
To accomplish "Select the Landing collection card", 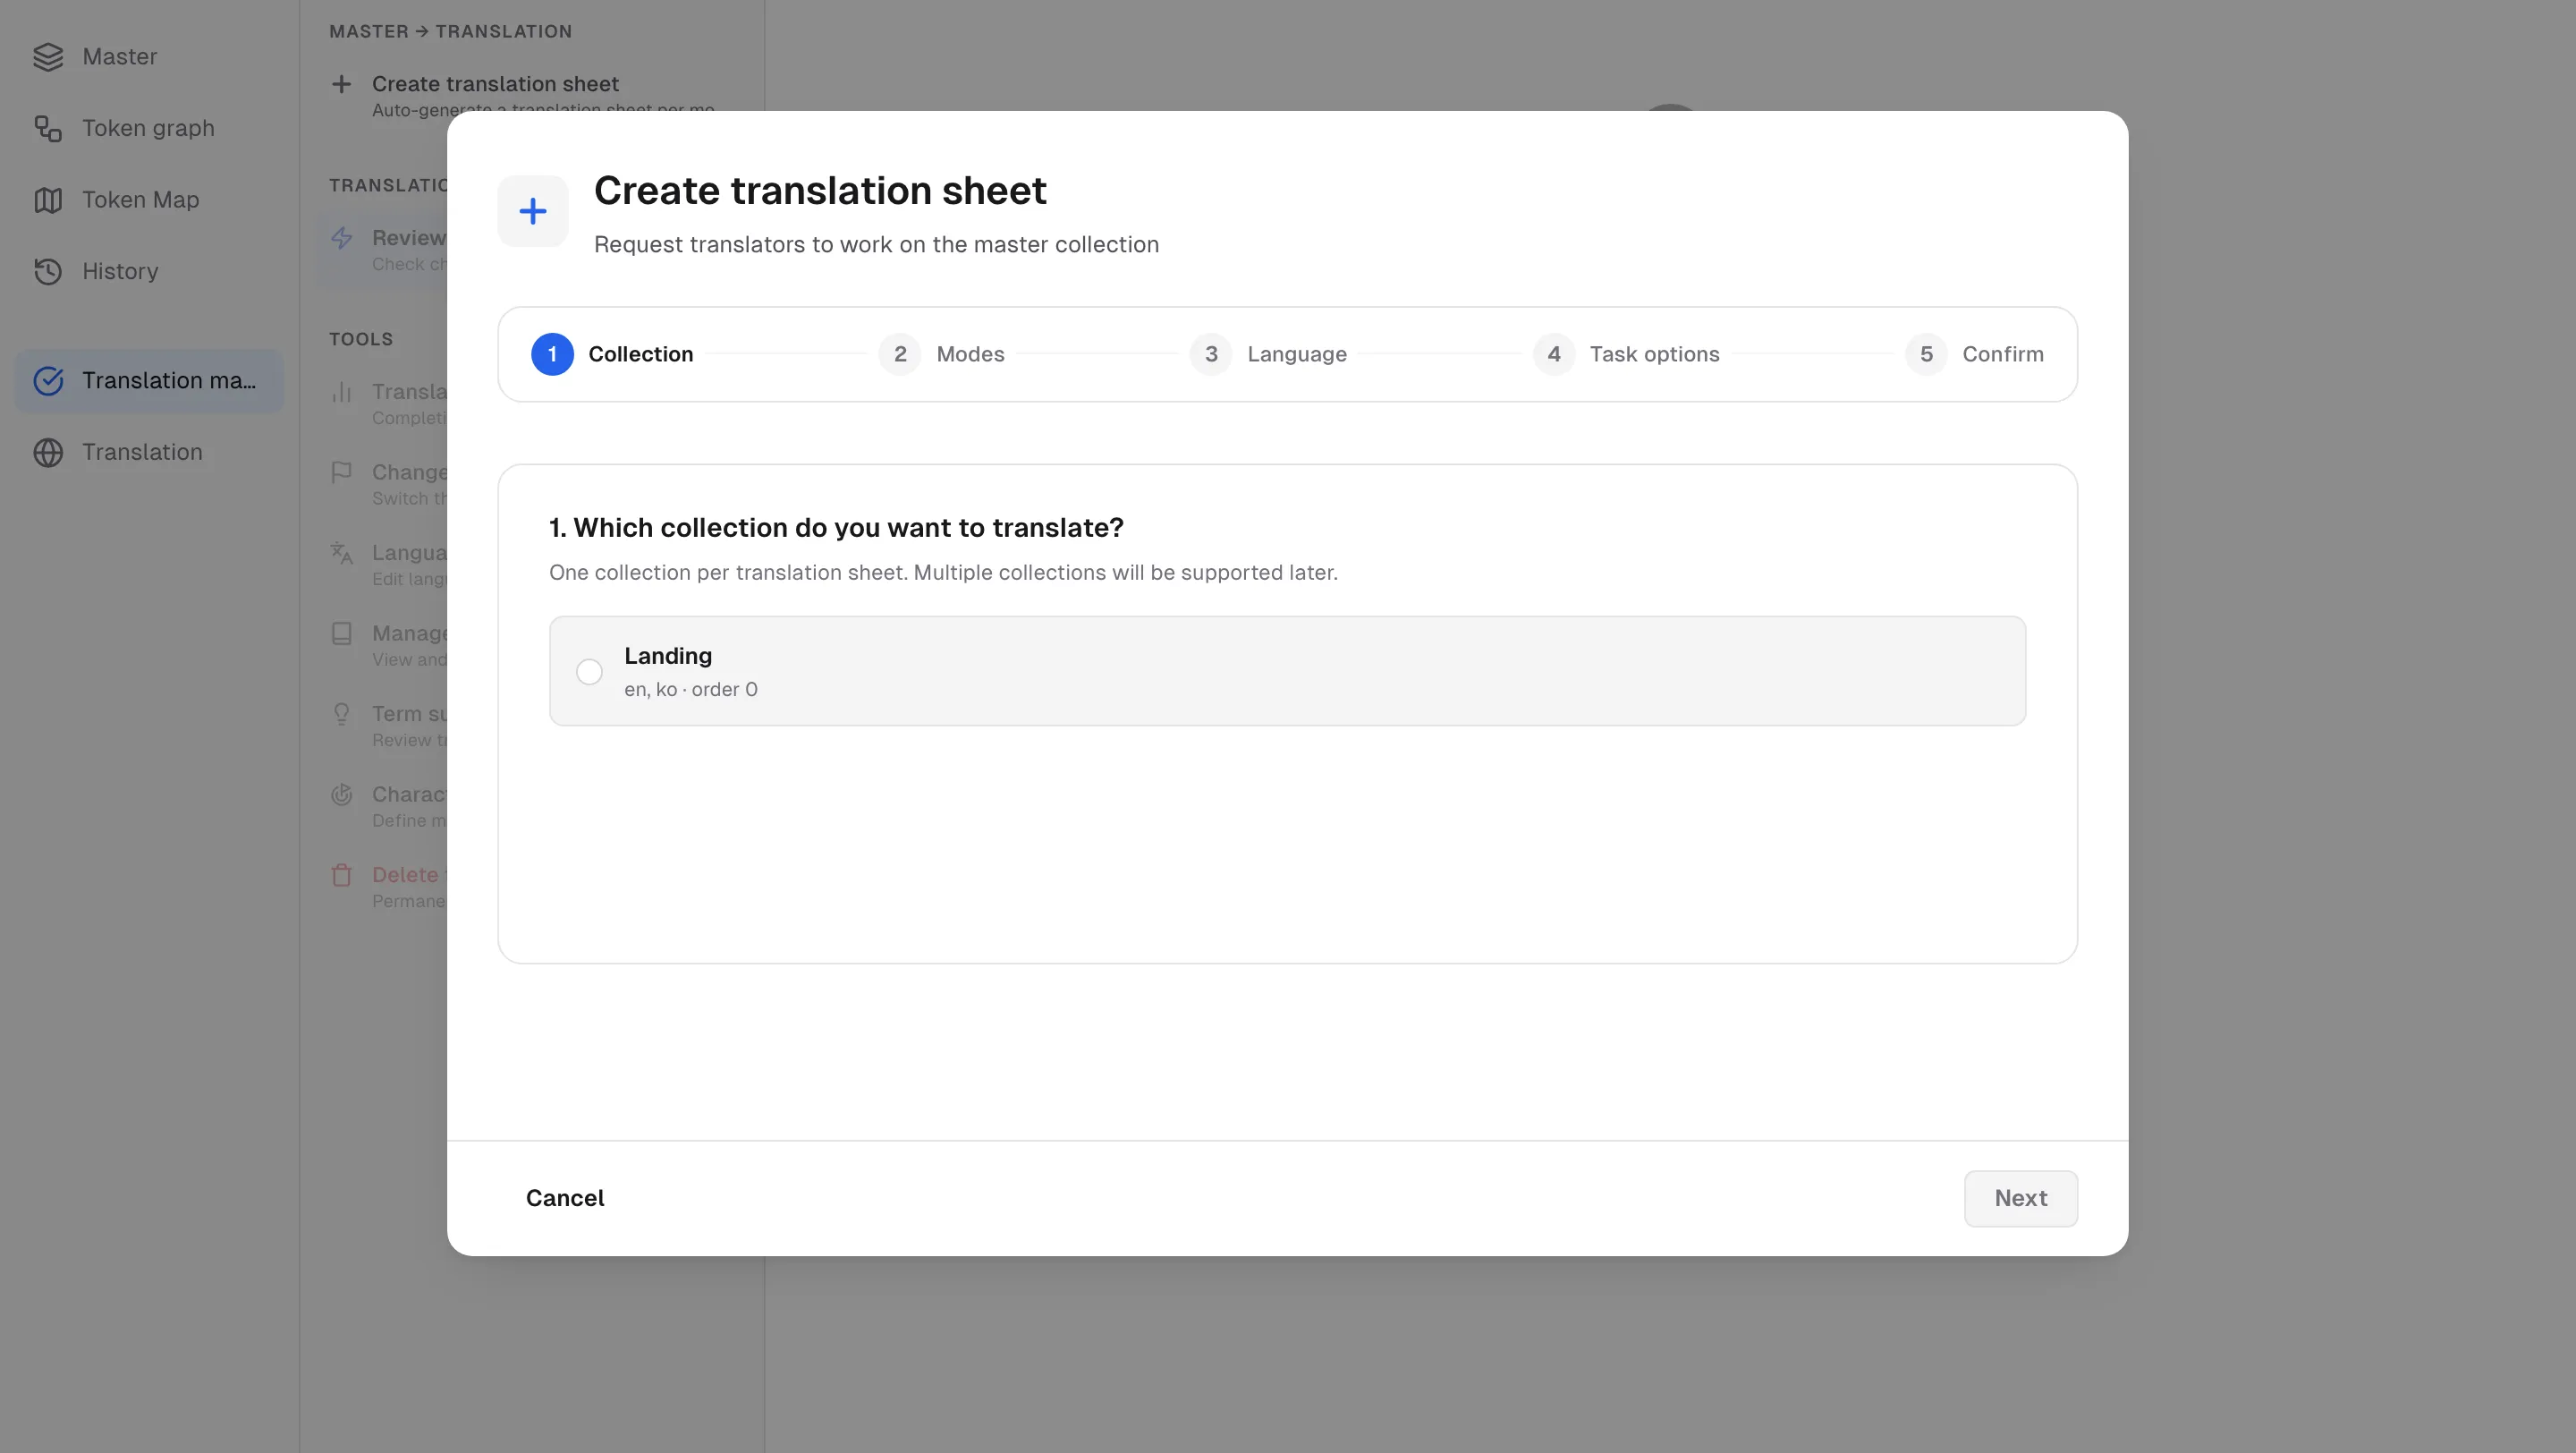I will [x=1287, y=671].
